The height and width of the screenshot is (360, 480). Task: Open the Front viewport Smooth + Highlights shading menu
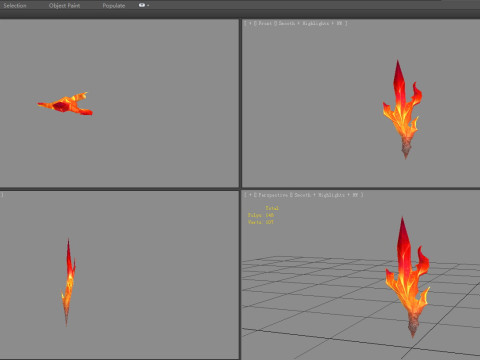pos(311,23)
